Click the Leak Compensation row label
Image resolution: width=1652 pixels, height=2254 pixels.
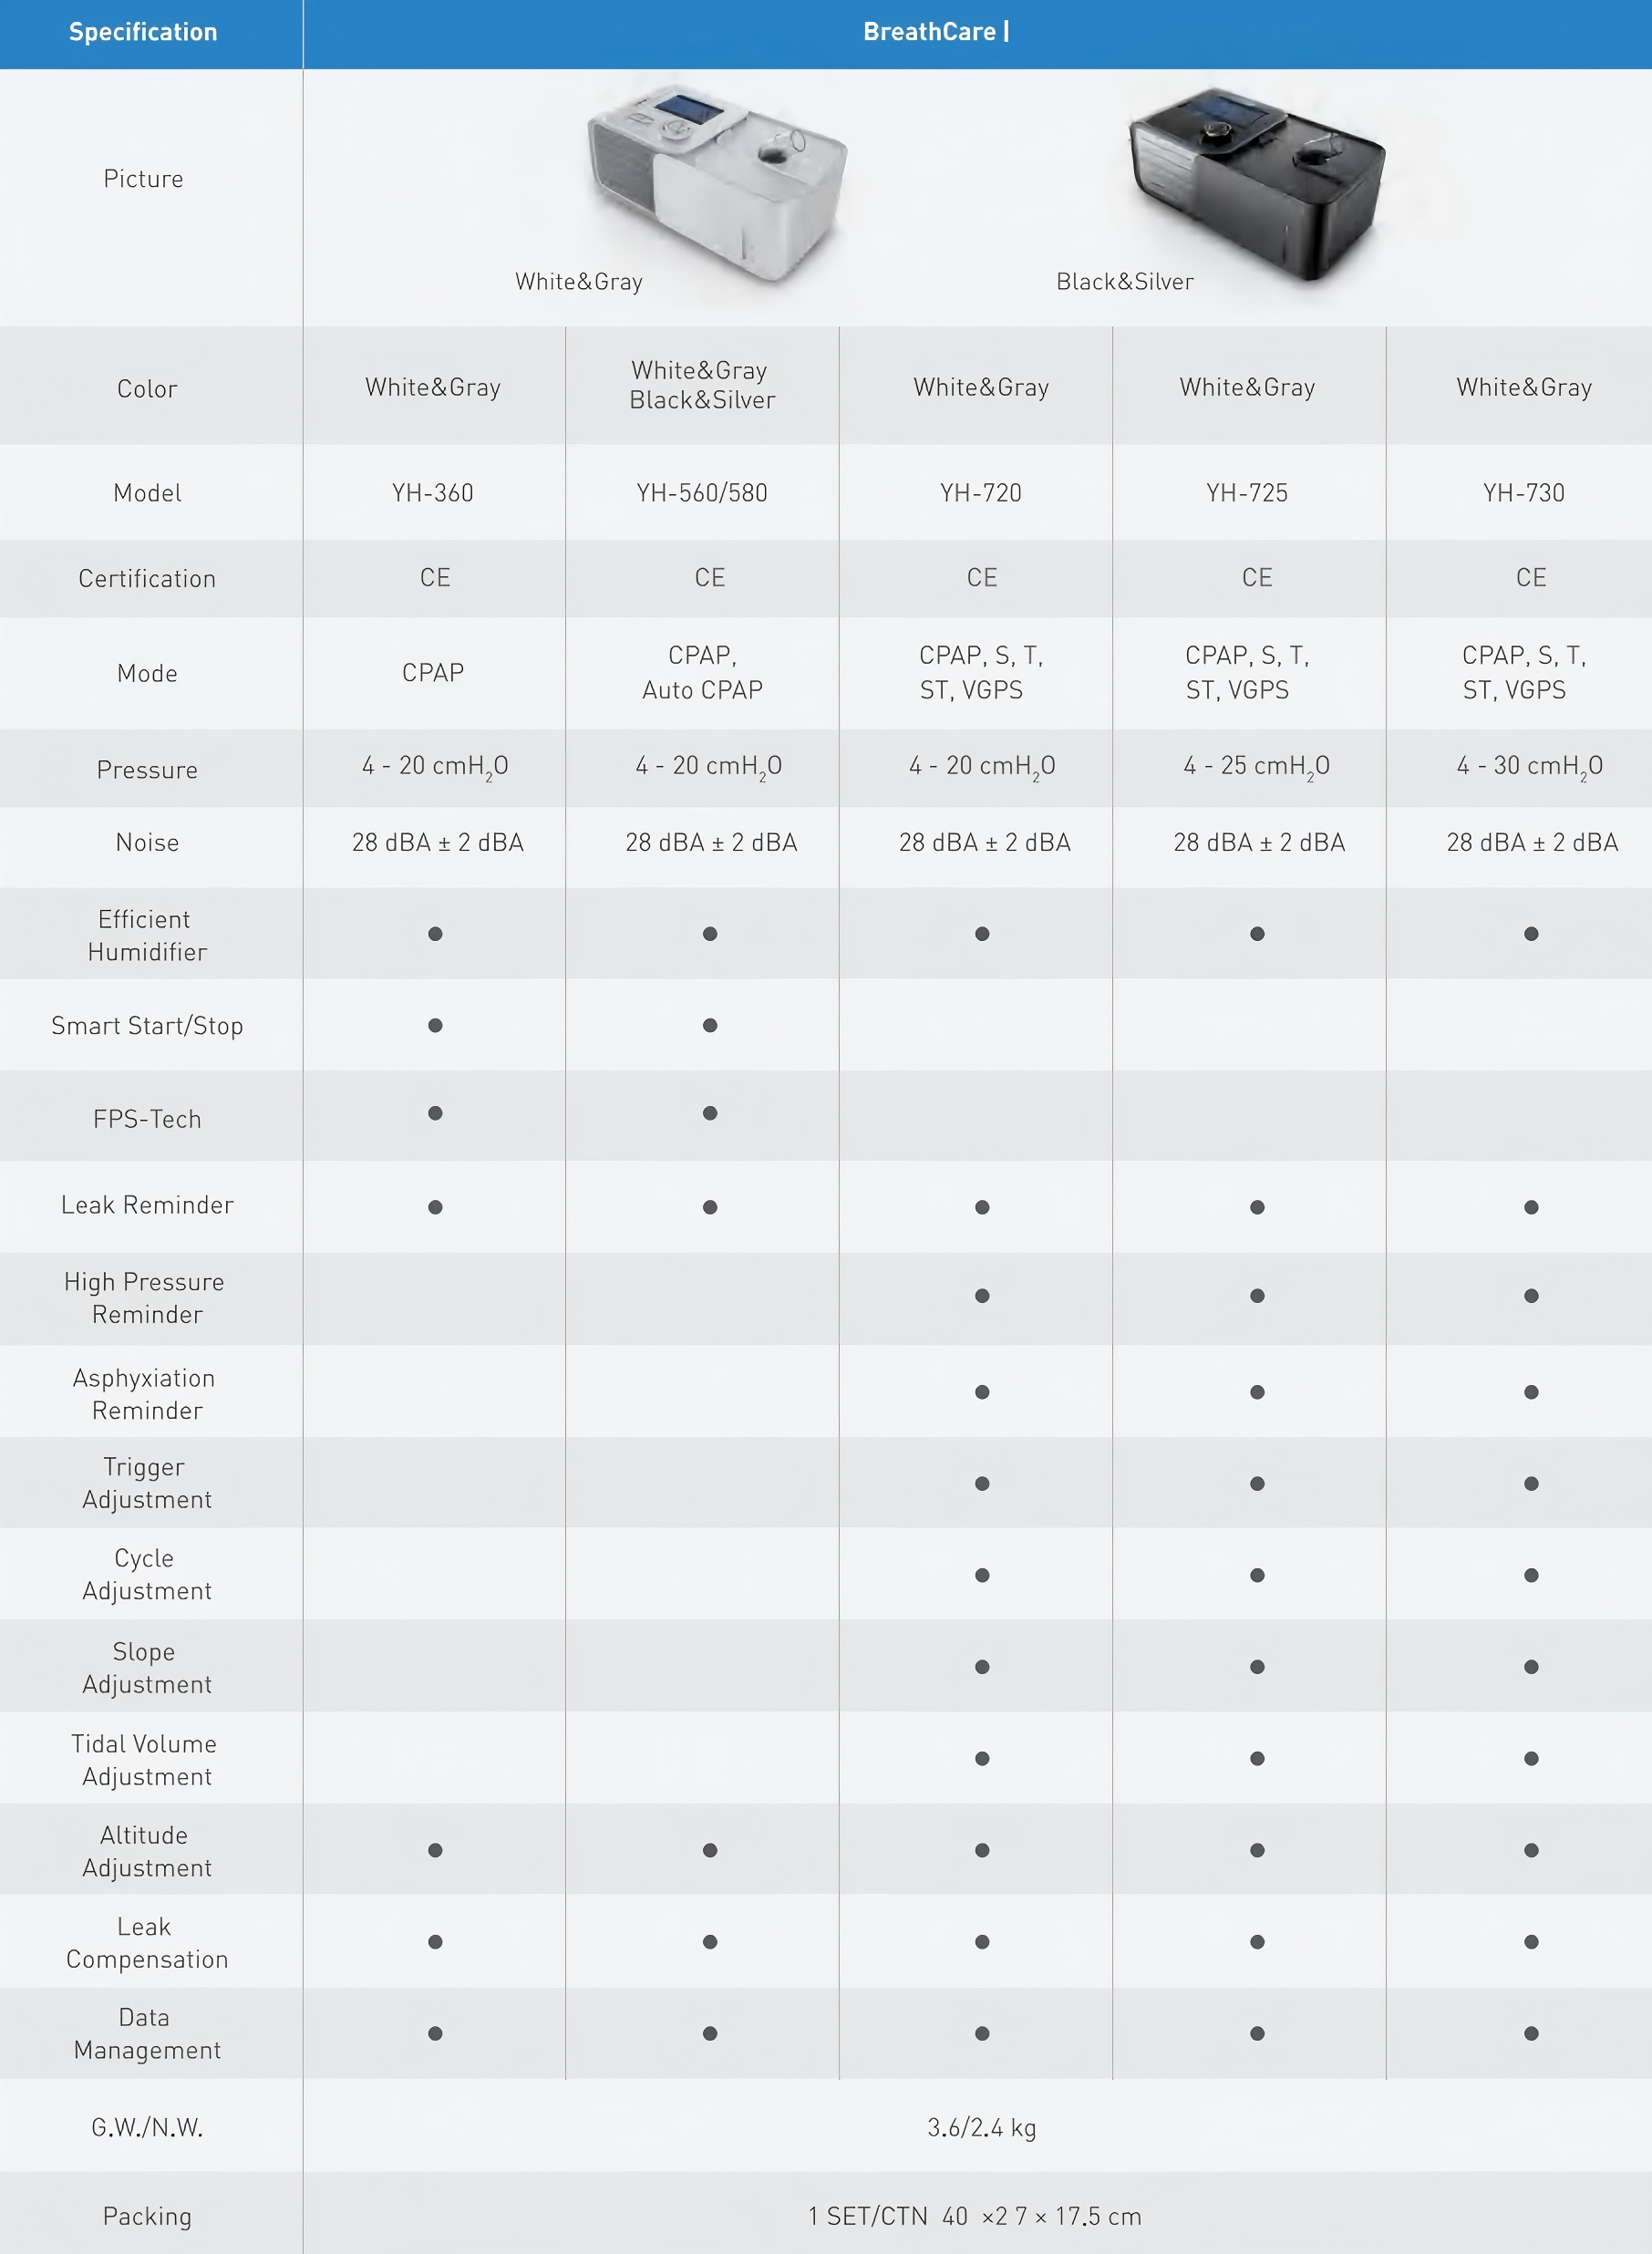[x=147, y=1943]
